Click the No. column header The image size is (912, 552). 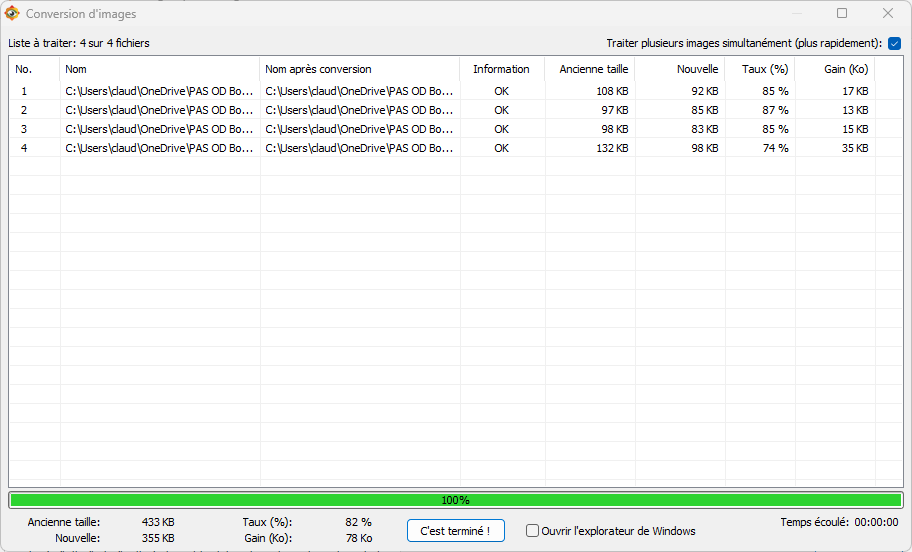click(x=24, y=69)
